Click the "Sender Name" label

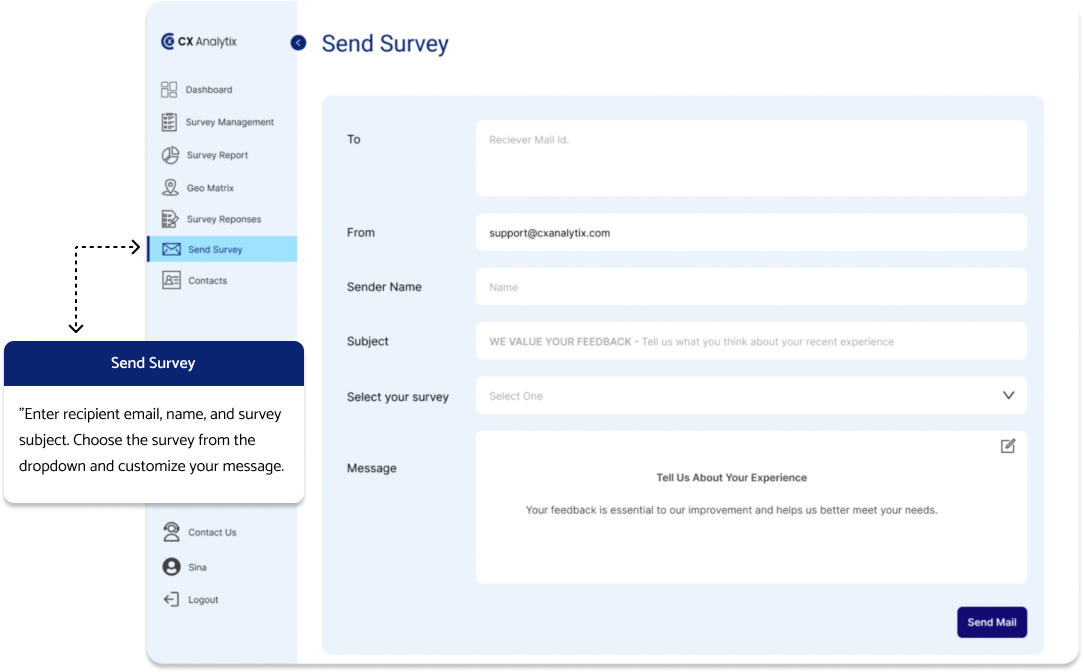[384, 287]
